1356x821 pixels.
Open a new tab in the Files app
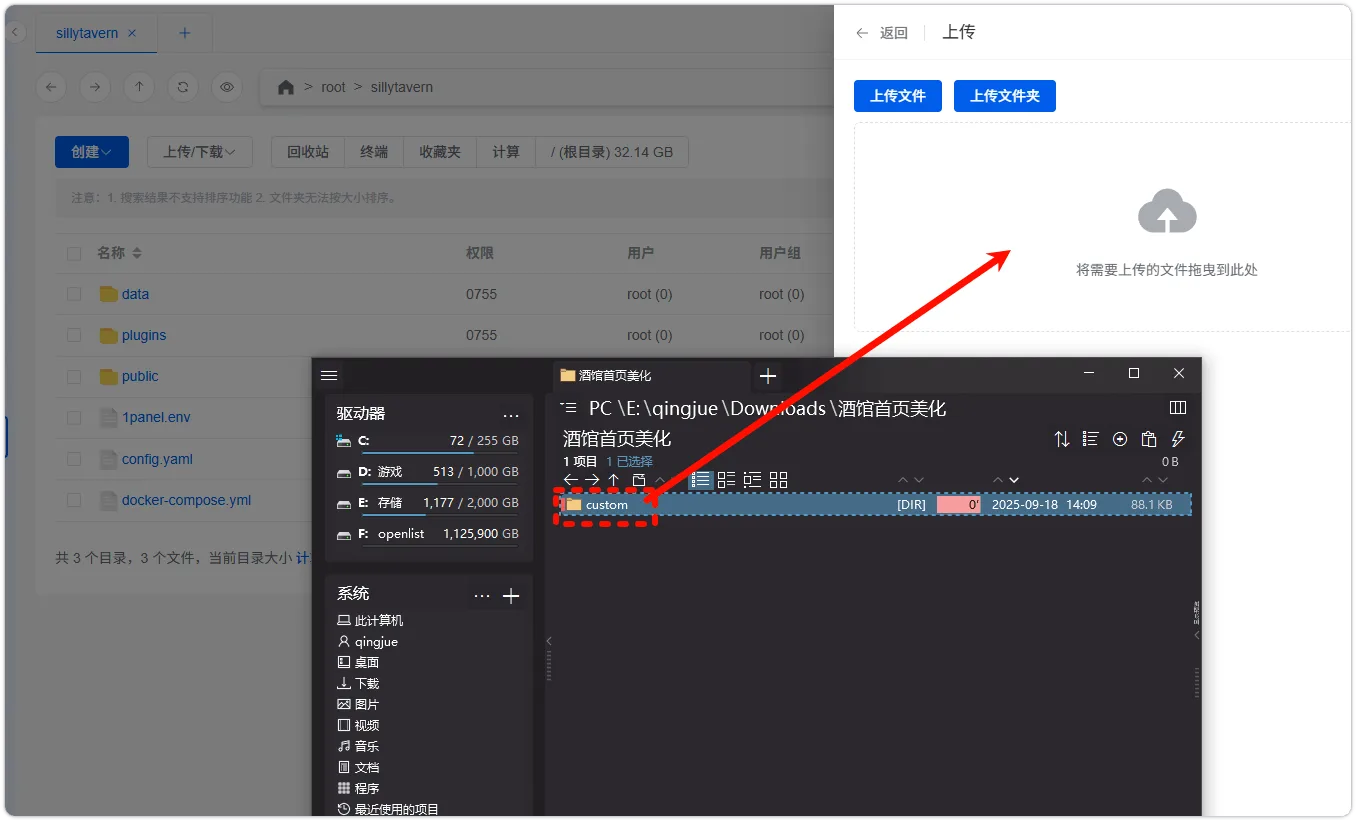[767, 377]
